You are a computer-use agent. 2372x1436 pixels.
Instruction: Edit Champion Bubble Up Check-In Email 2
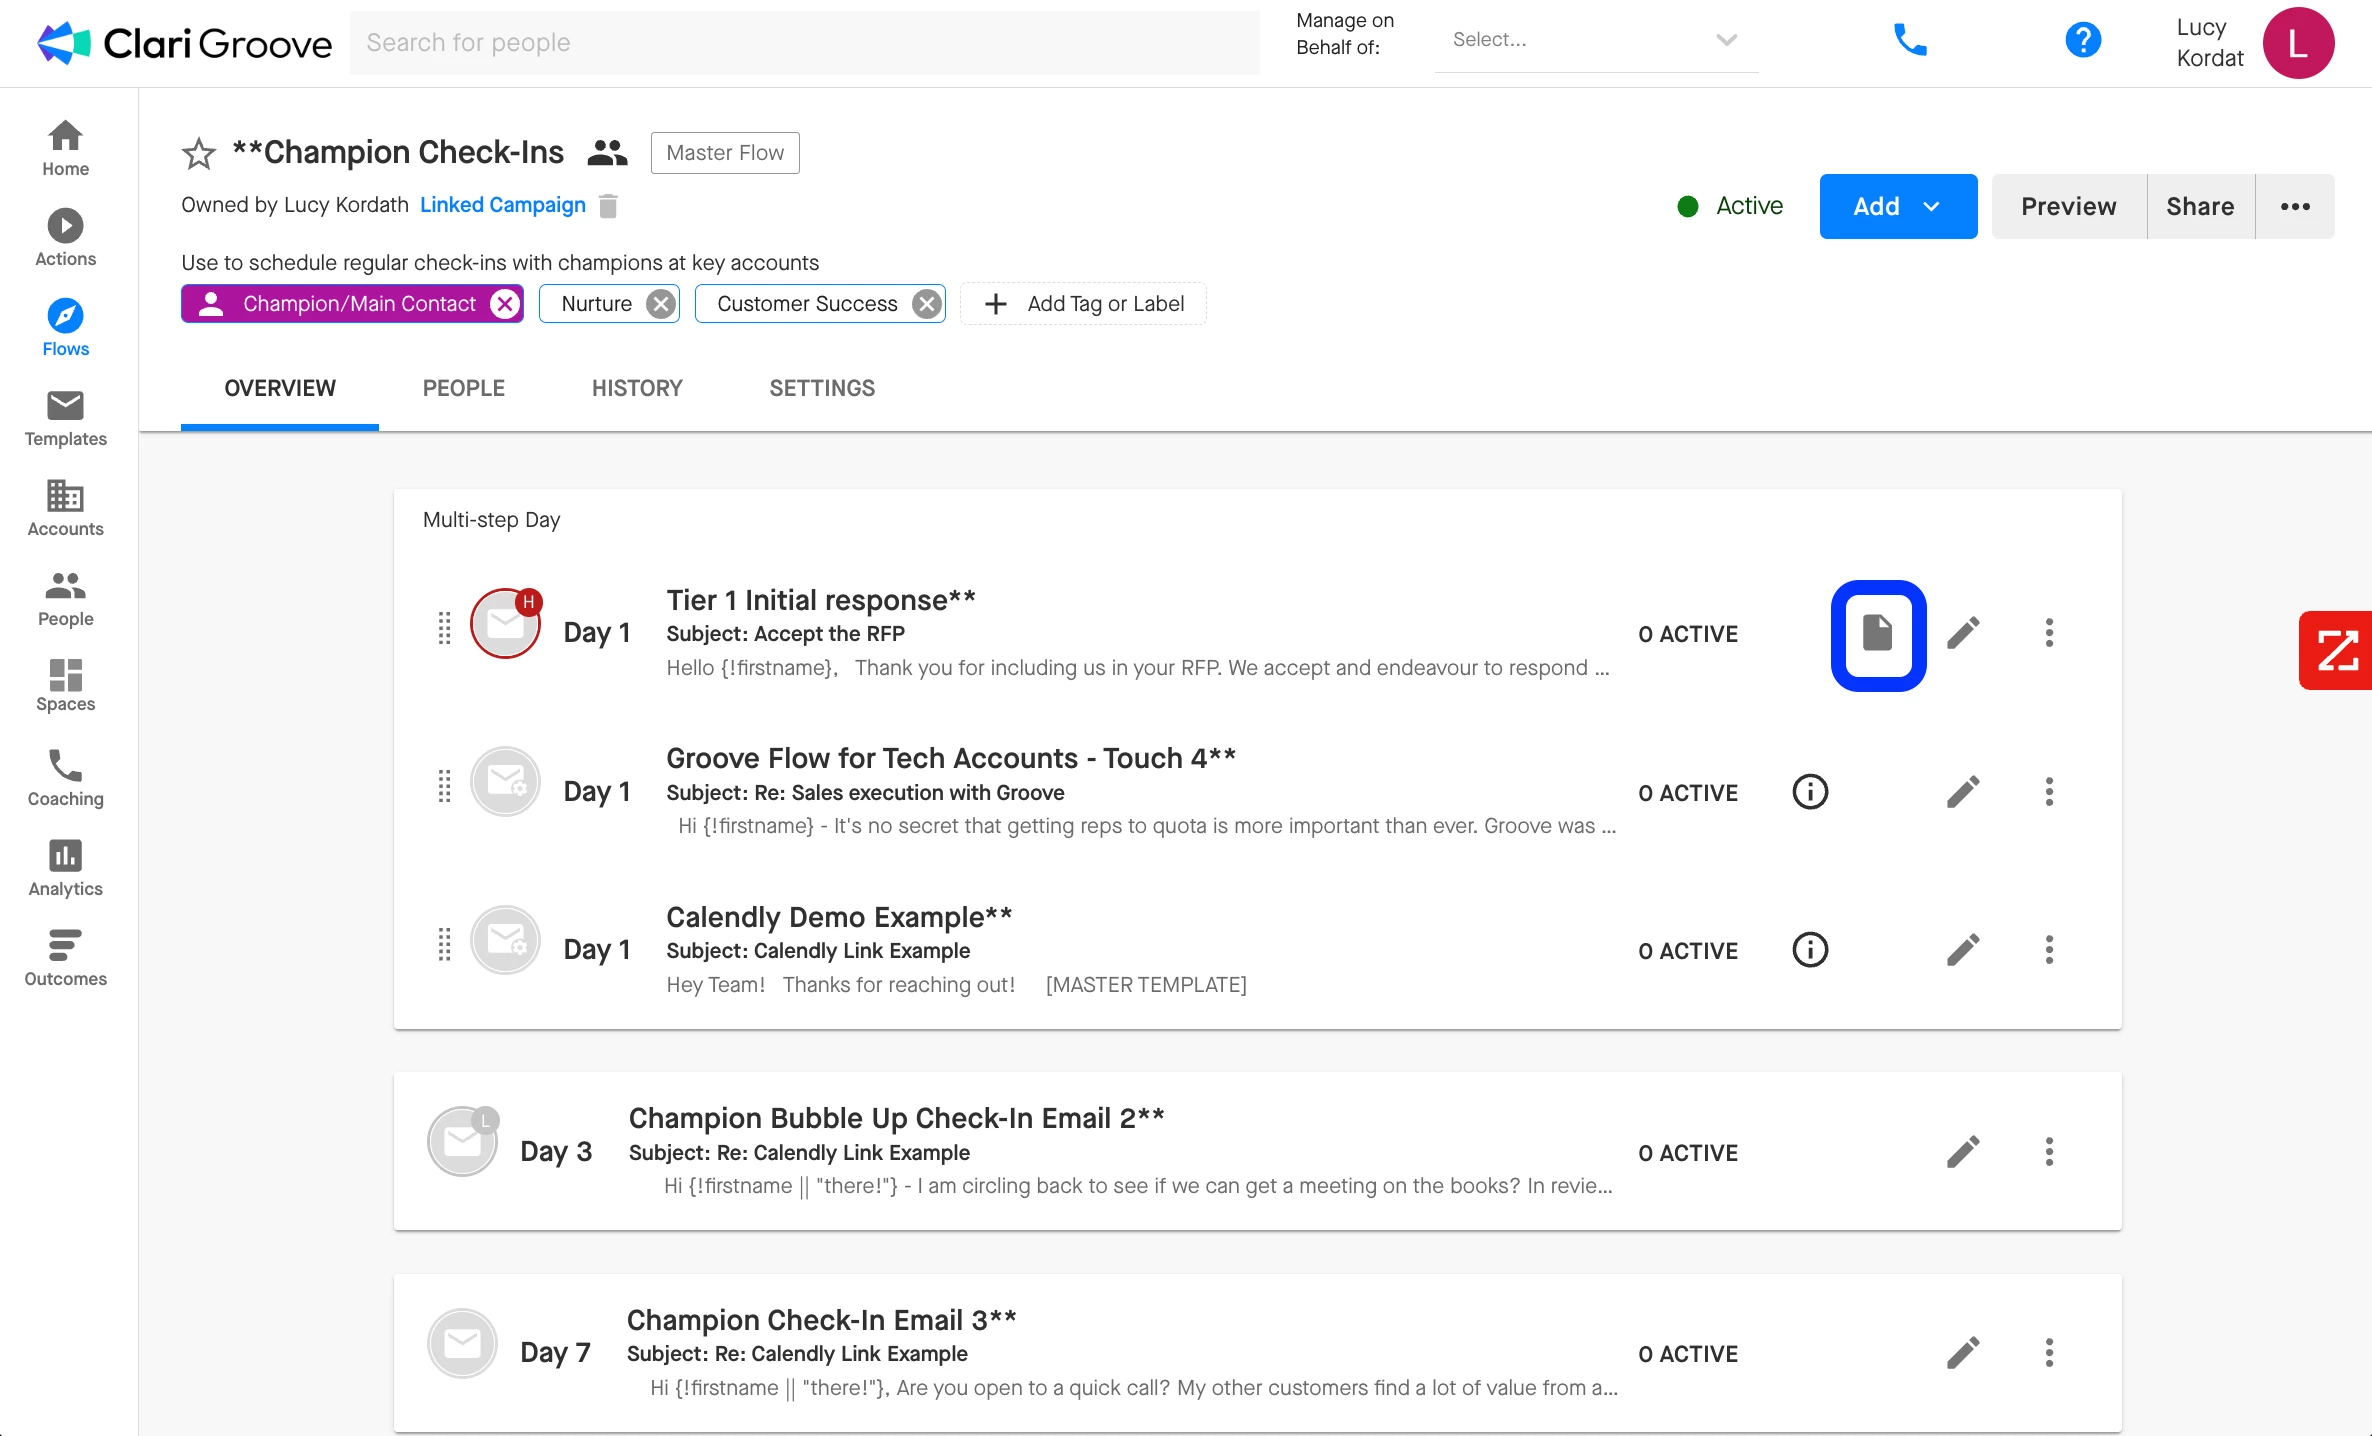point(1963,1152)
